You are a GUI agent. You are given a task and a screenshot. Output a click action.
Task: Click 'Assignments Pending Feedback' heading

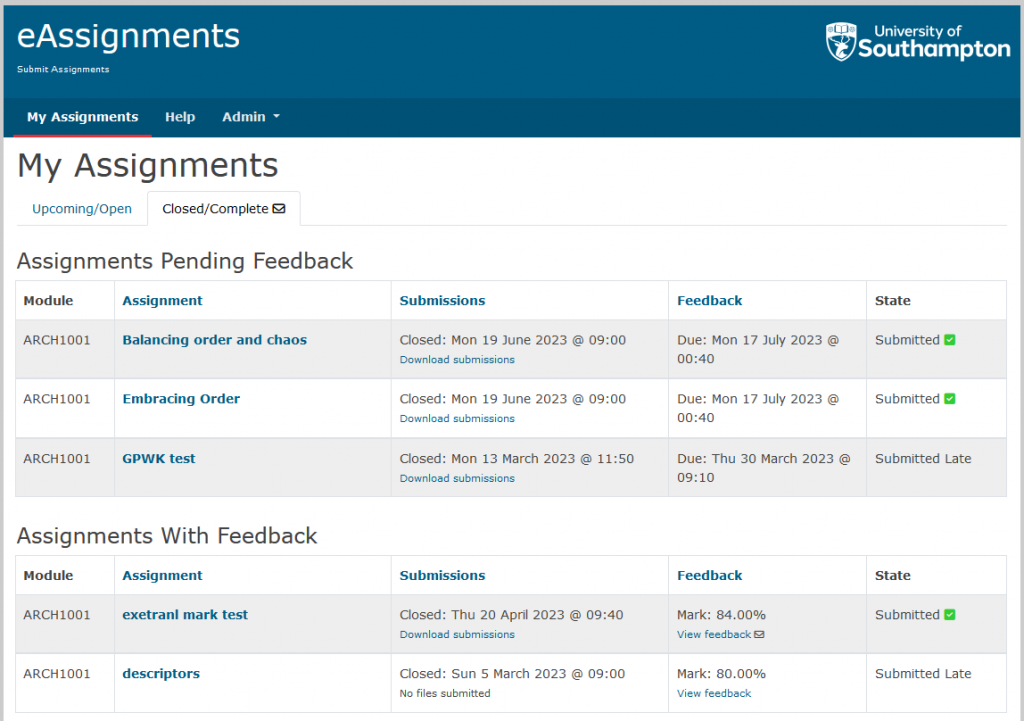pyautogui.click(x=185, y=261)
